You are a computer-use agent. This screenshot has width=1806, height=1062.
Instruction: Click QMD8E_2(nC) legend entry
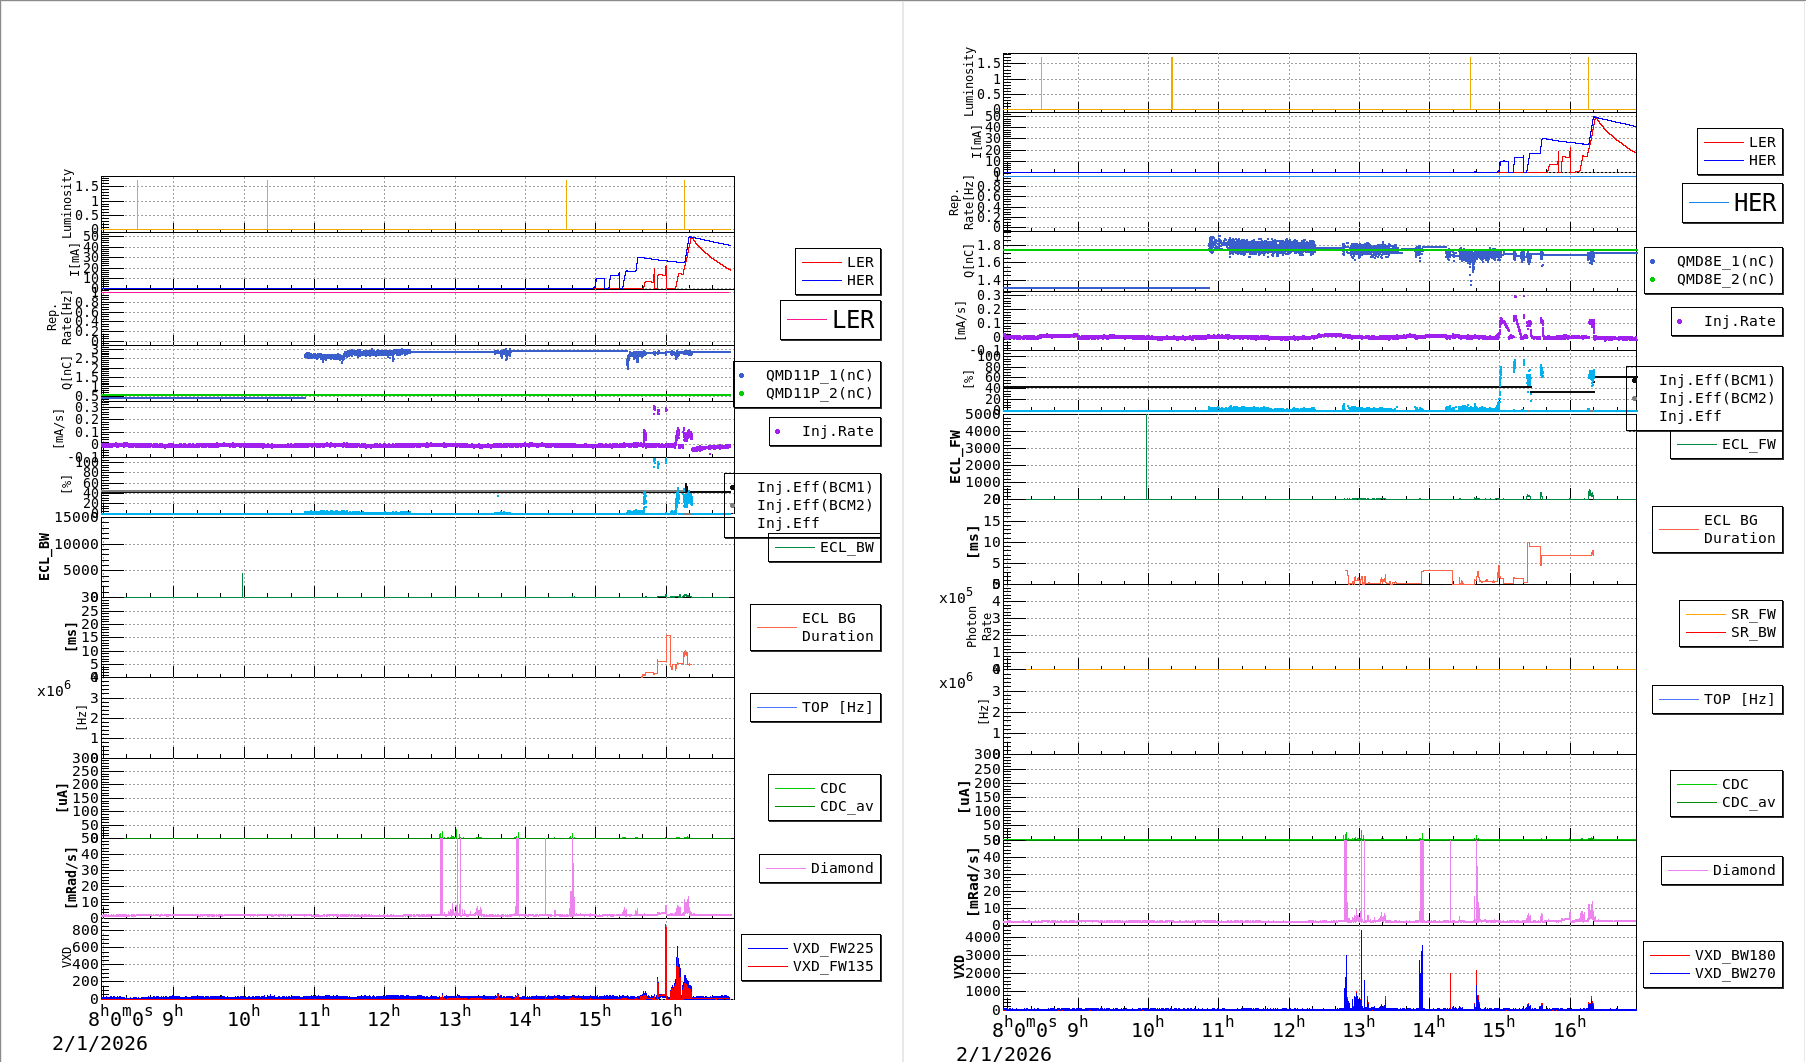point(1724,279)
